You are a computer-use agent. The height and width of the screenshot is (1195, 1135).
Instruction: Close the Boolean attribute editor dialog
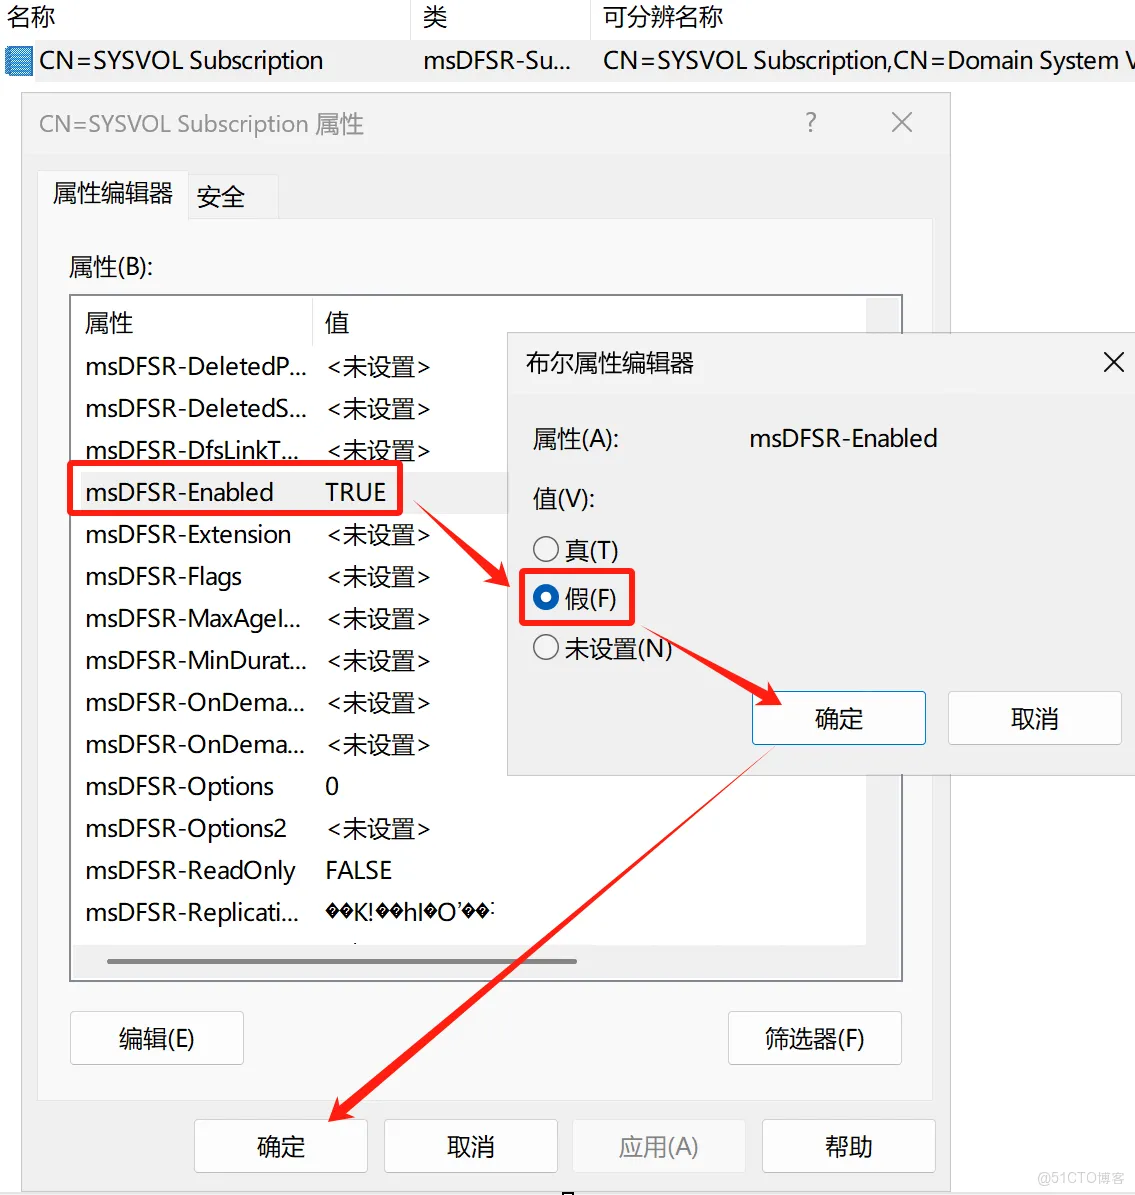point(1113,362)
